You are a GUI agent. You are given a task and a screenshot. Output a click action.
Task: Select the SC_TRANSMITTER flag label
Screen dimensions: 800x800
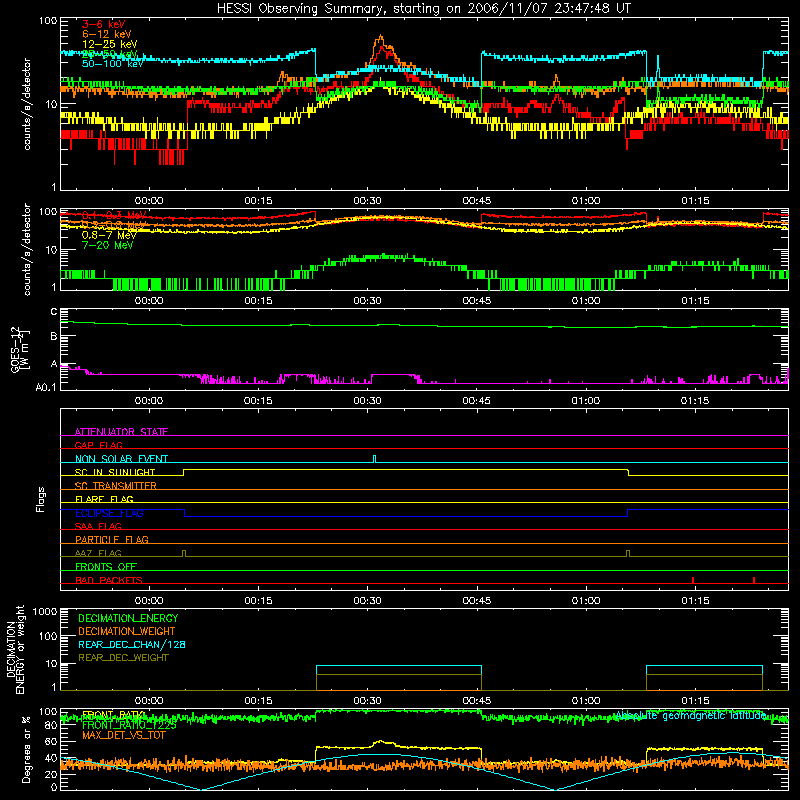click(x=116, y=486)
